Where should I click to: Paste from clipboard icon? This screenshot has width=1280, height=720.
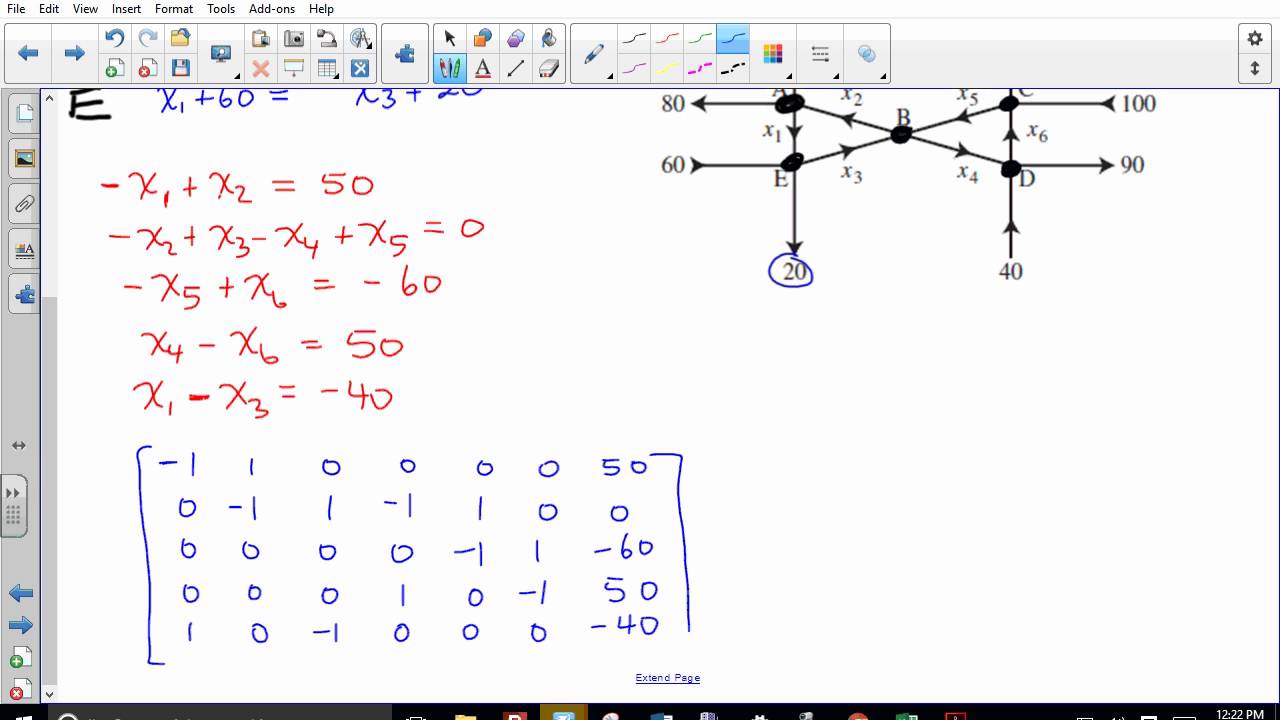[261, 39]
